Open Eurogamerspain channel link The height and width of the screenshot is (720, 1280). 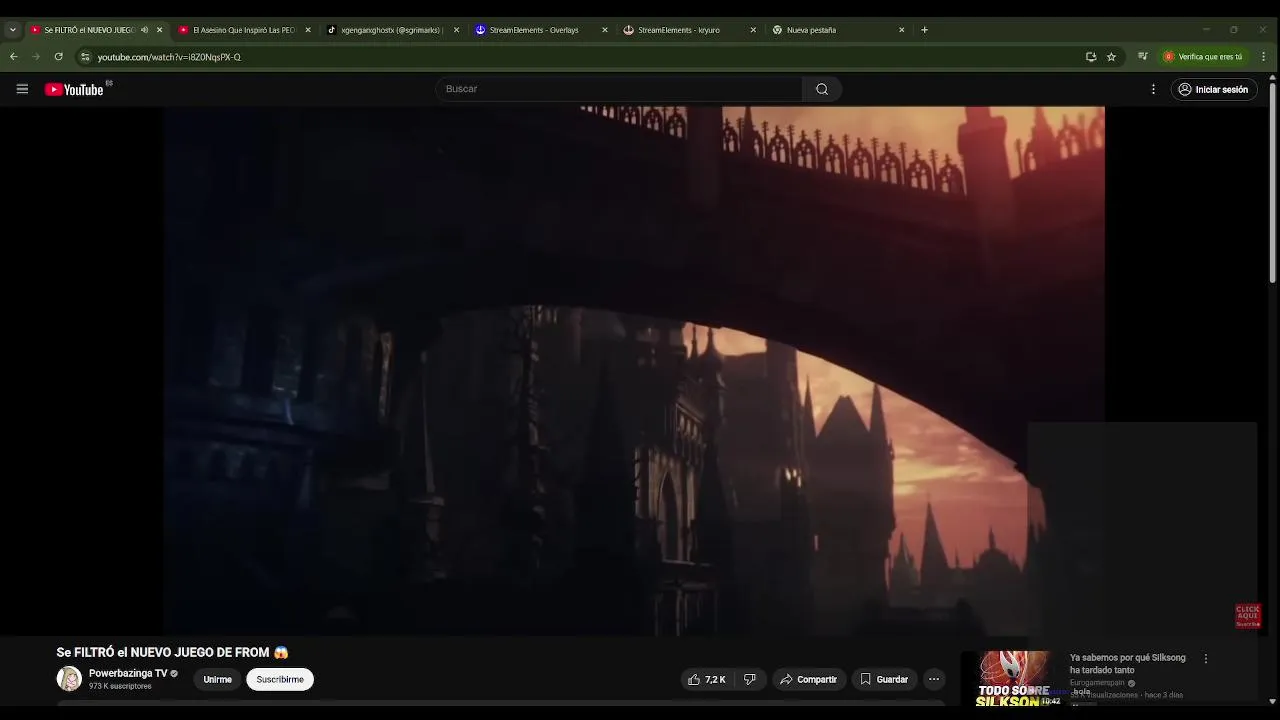[1097, 683]
